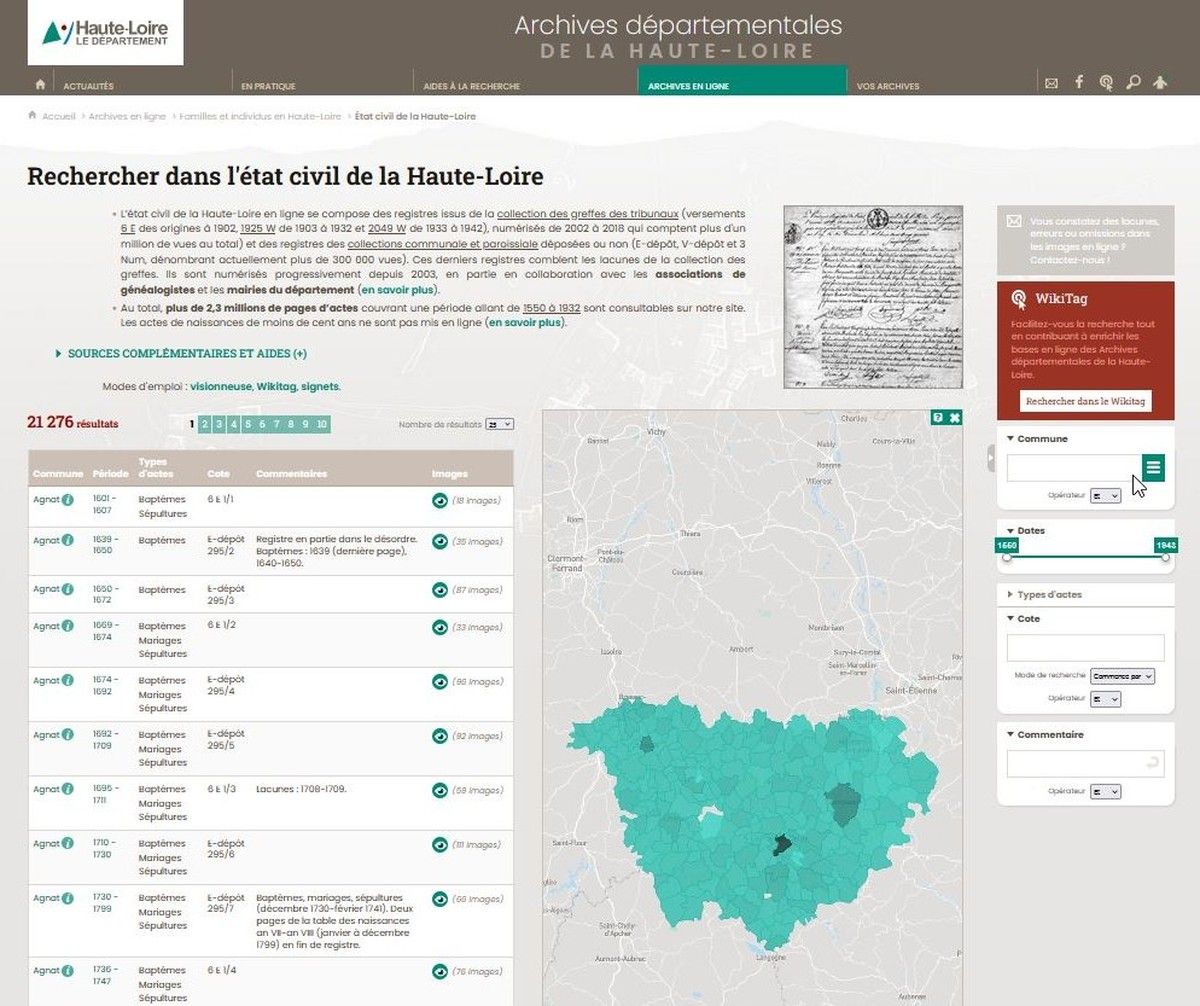
Task: View images for Agnat 1601-1607 register
Action: point(439,500)
